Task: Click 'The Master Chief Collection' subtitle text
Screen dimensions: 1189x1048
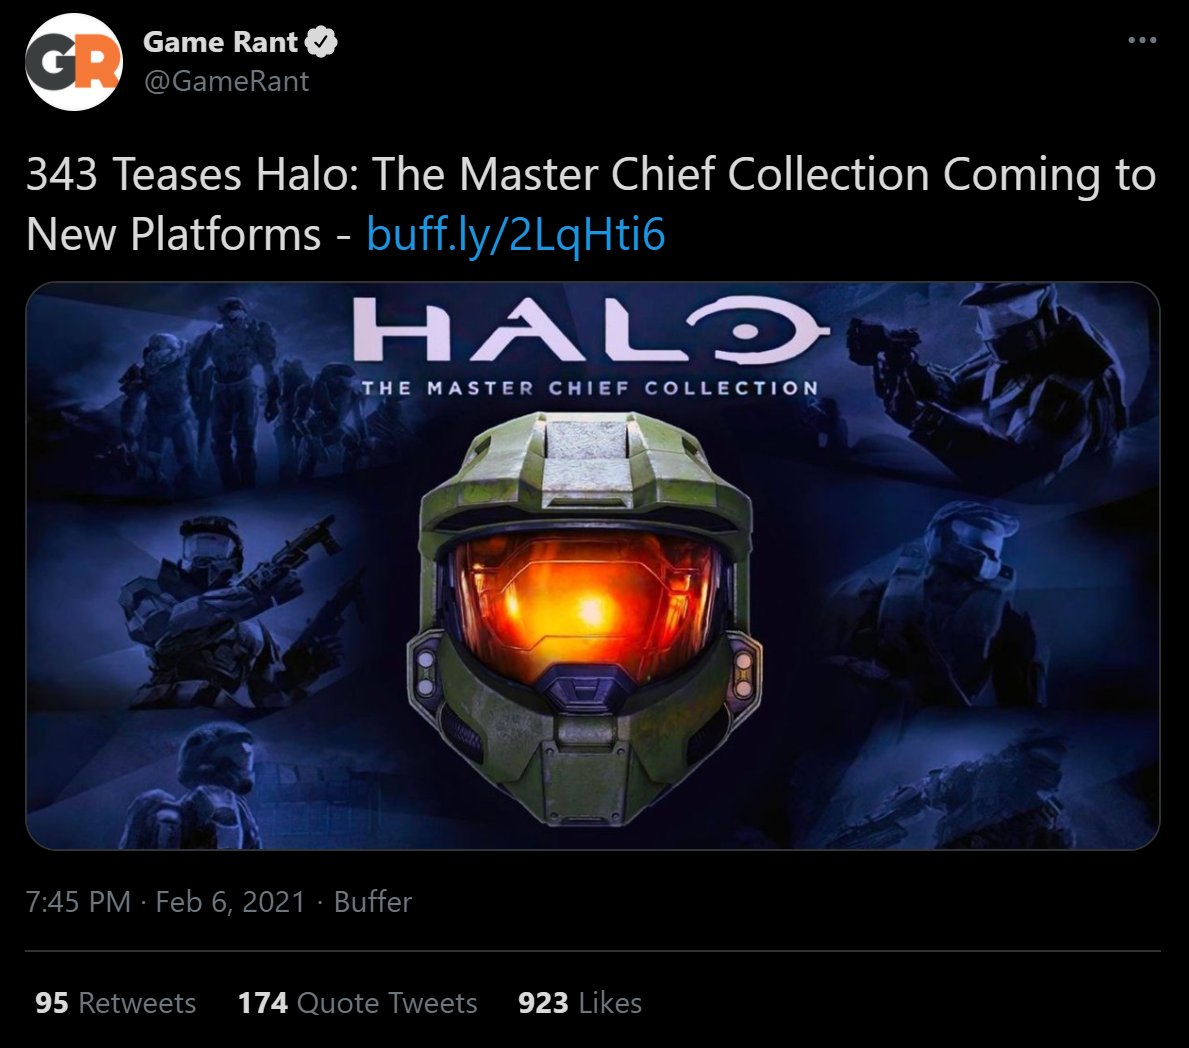Action: 590,388
